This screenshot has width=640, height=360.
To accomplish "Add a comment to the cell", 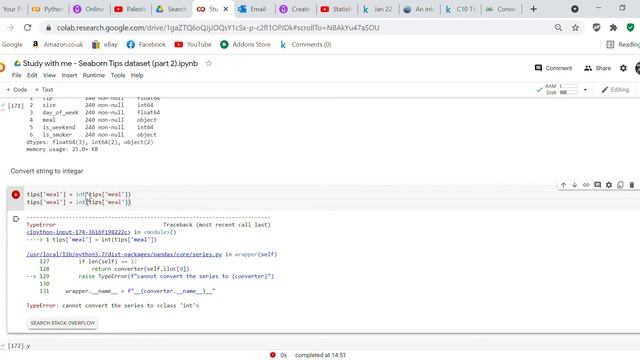I will pyautogui.click(x=598, y=185).
